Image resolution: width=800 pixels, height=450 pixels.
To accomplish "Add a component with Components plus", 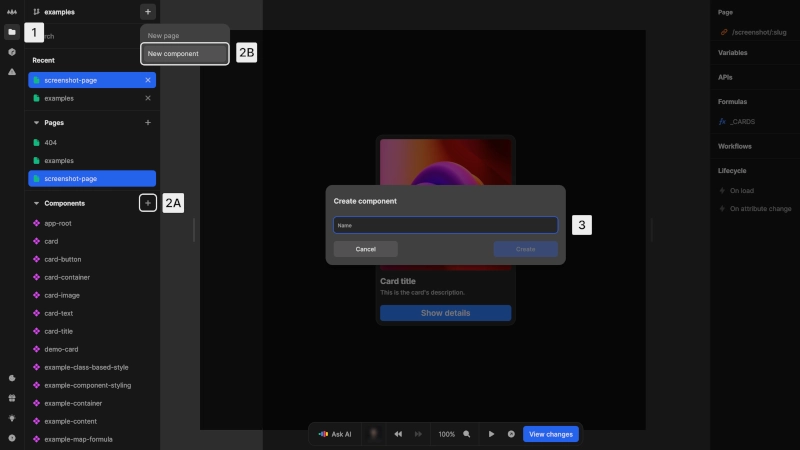I will click(147, 203).
